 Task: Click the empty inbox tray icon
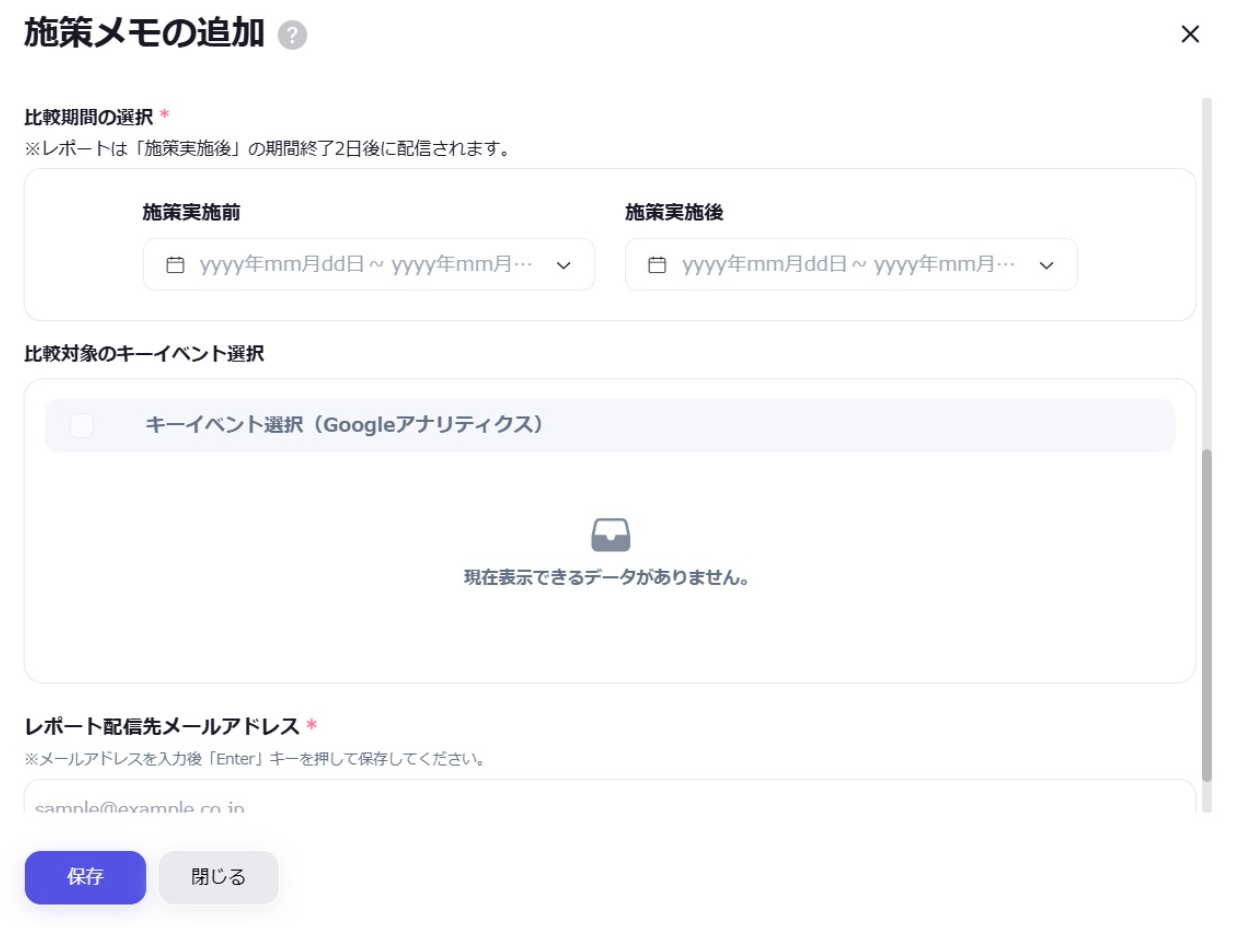(610, 535)
